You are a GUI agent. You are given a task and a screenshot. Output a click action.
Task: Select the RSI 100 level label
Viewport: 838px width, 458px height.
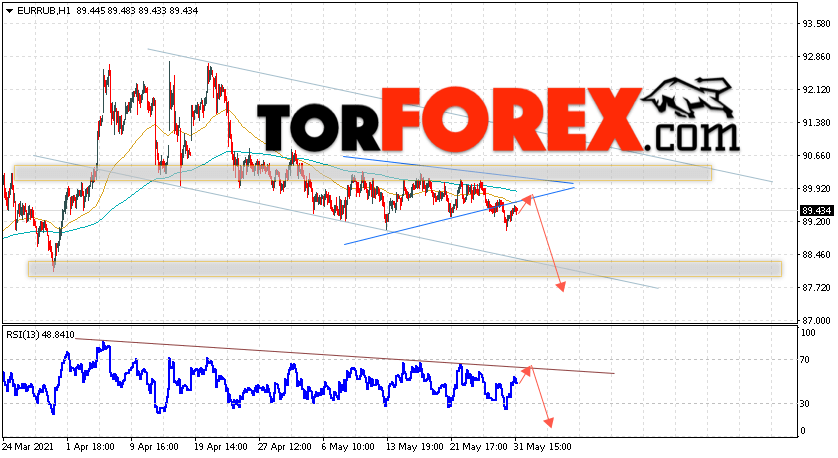809,333
